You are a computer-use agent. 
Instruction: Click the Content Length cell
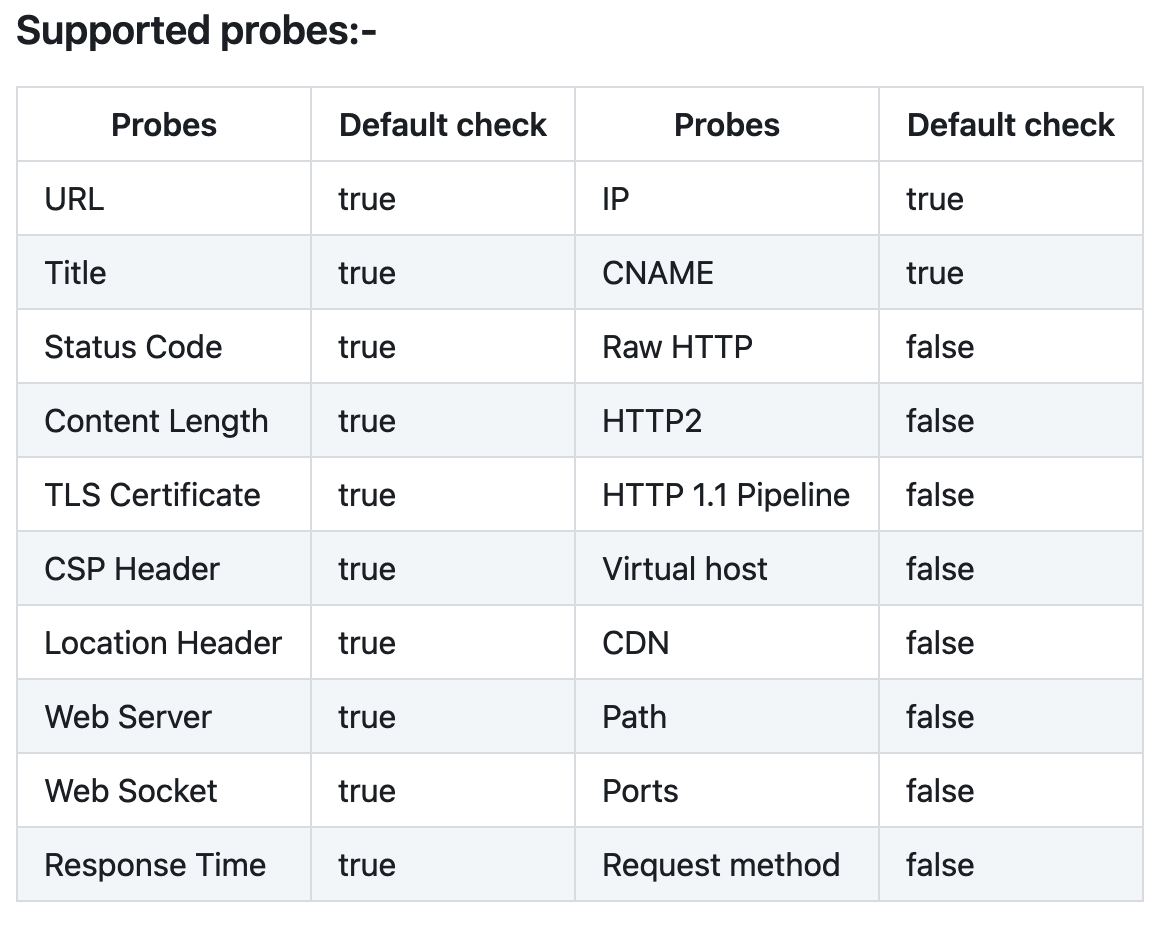click(164, 420)
